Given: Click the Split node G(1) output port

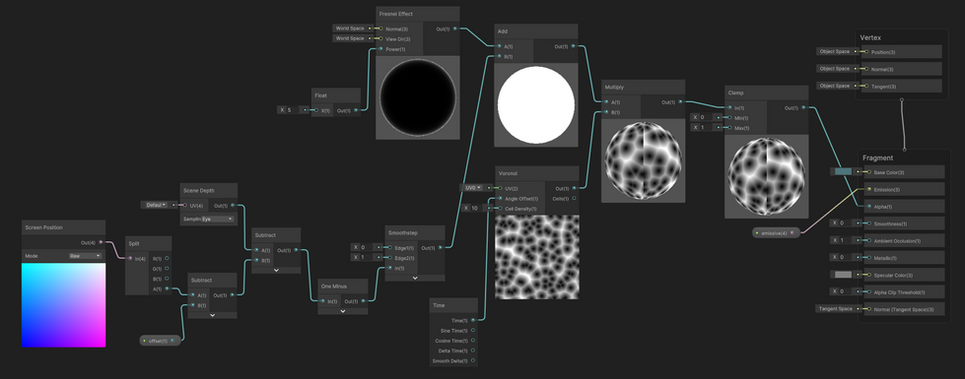Looking at the screenshot, I should (x=167, y=268).
